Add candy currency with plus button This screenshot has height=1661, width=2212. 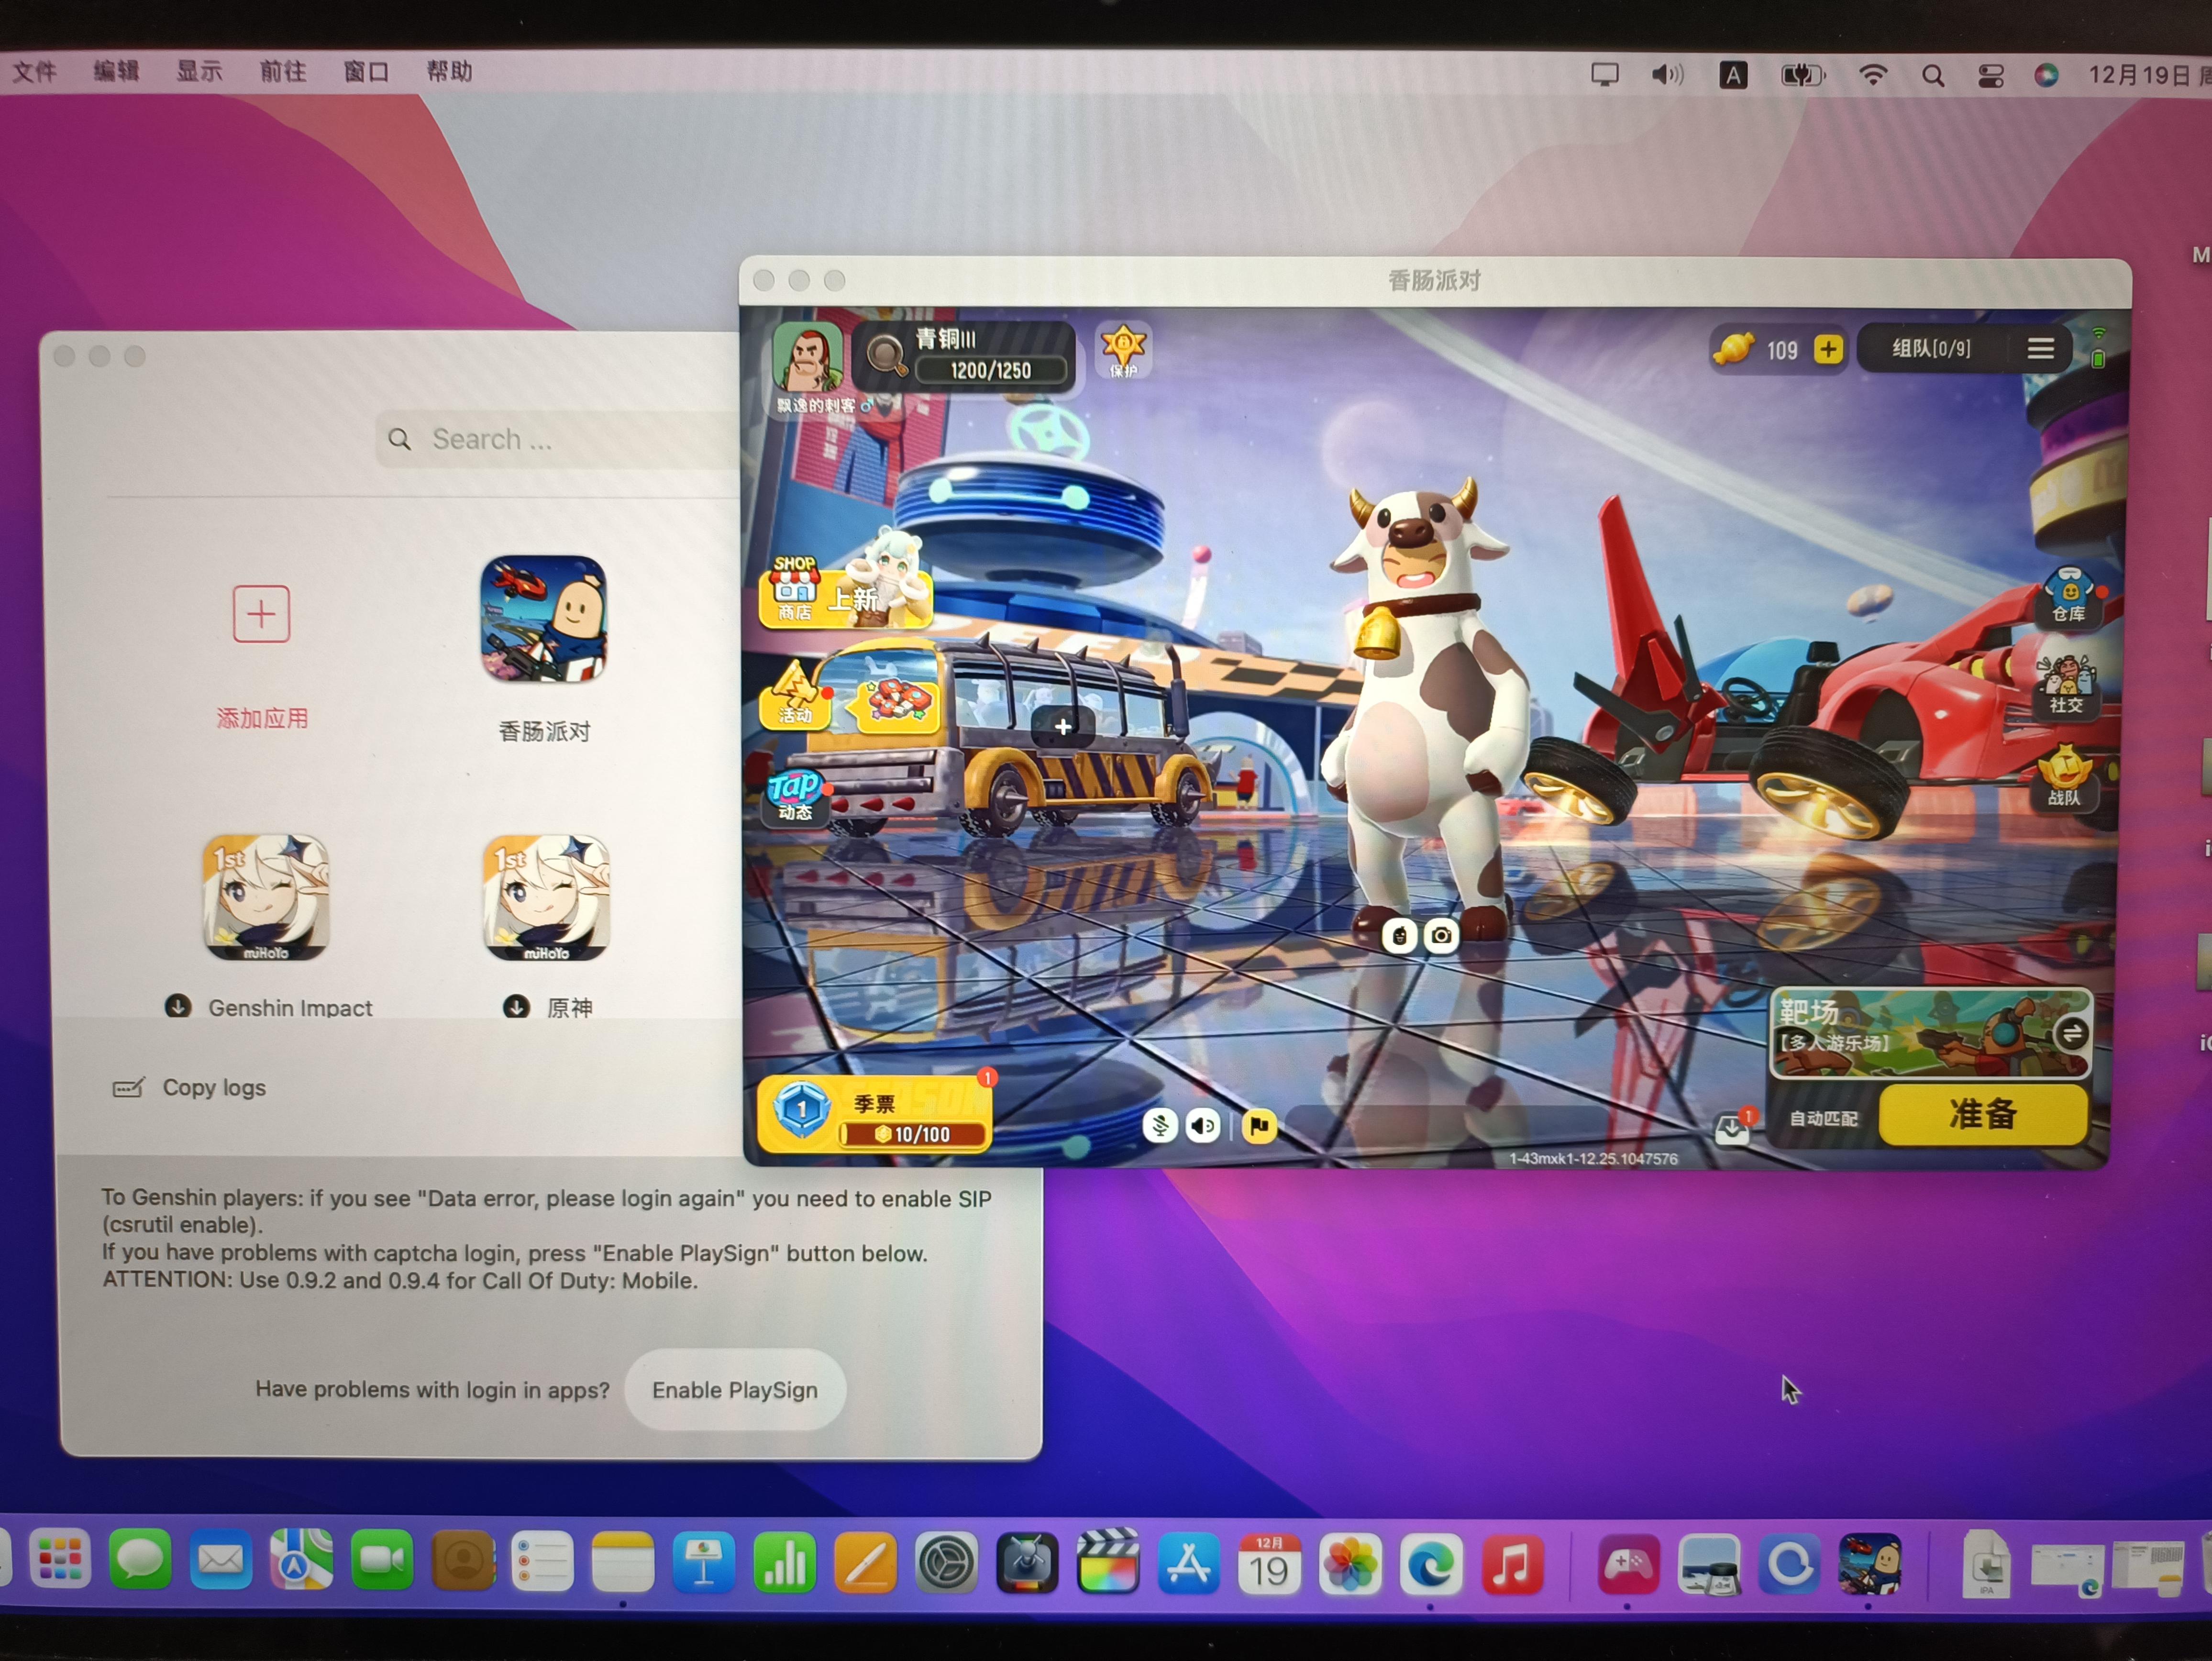pos(1828,349)
